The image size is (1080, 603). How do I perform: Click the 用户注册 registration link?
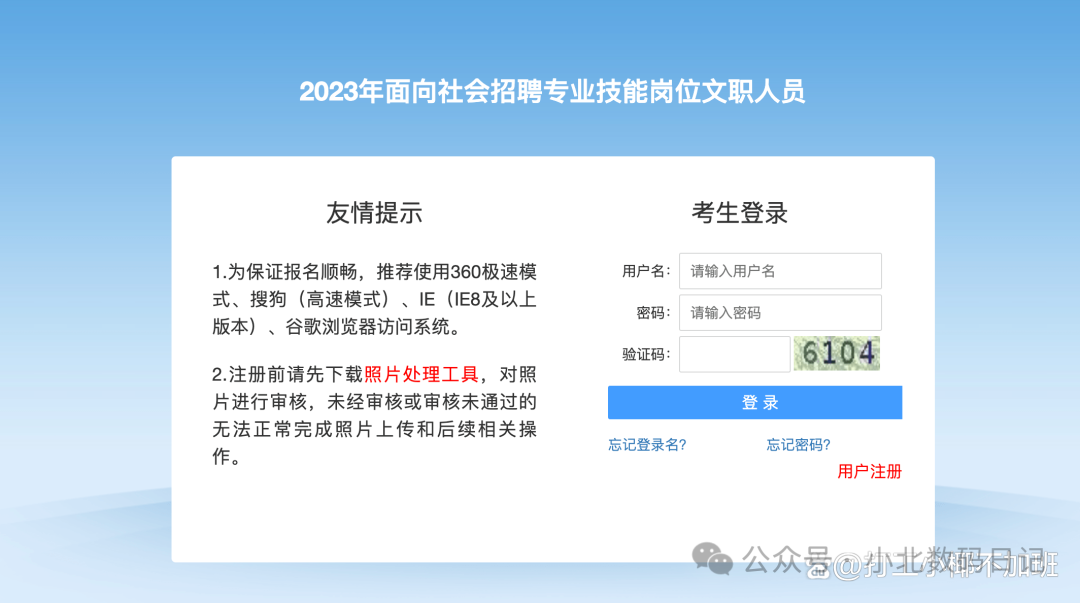click(x=868, y=472)
